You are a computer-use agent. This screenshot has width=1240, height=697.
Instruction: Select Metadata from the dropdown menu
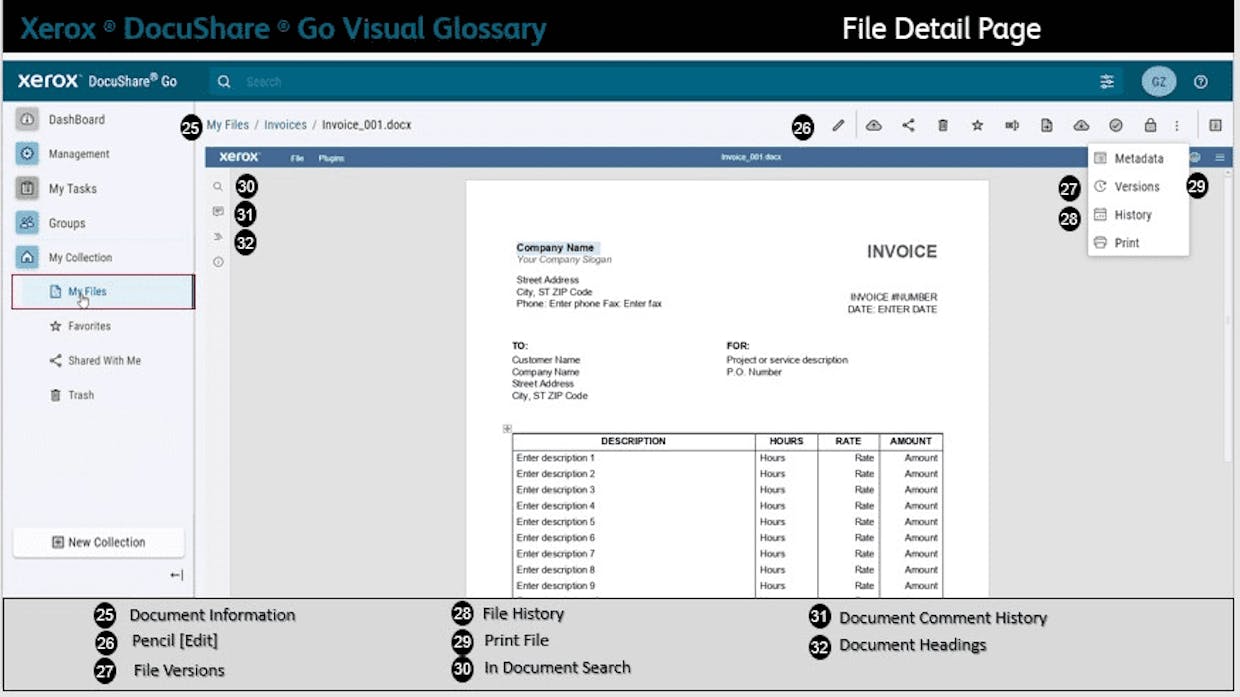[x=1139, y=158]
